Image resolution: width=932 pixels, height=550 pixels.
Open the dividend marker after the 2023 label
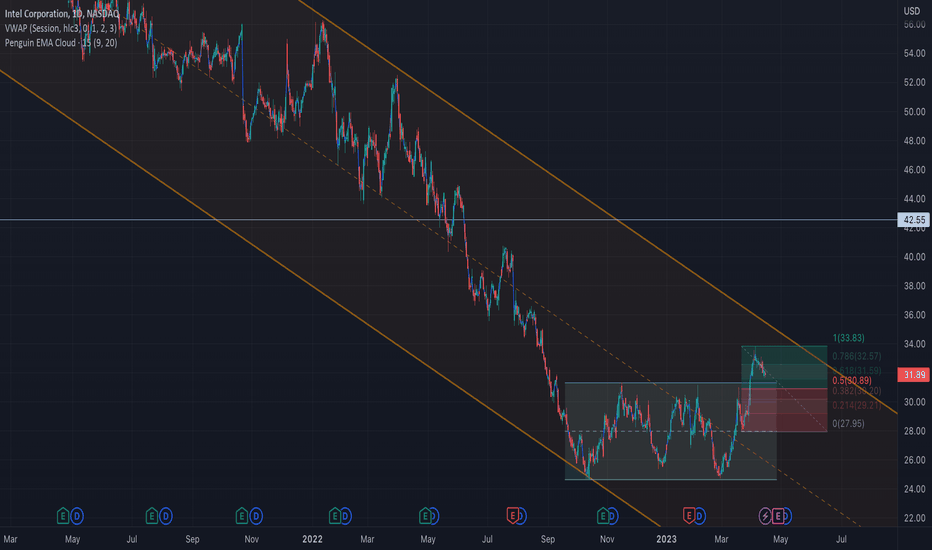(700, 516)
